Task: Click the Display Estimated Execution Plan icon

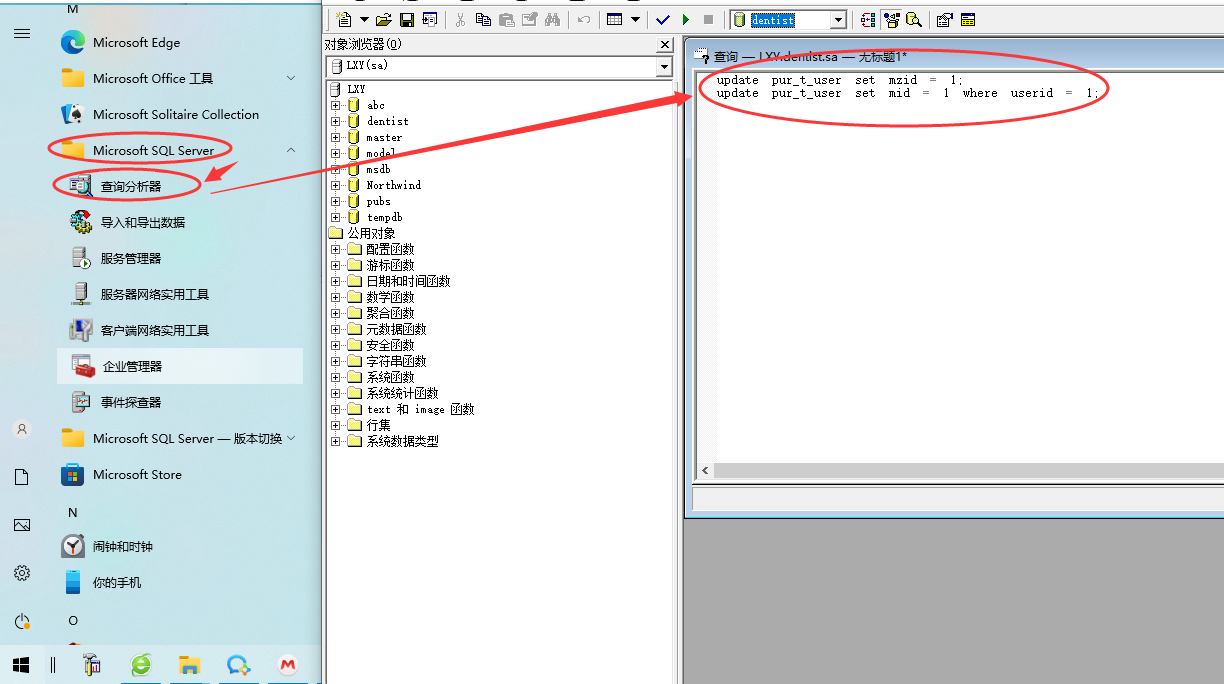Action: [867, 20]
